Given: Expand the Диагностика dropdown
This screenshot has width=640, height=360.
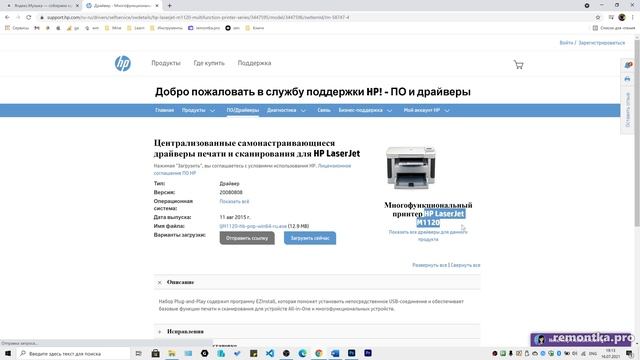Looking at the screenshot, I should (303, 110).
